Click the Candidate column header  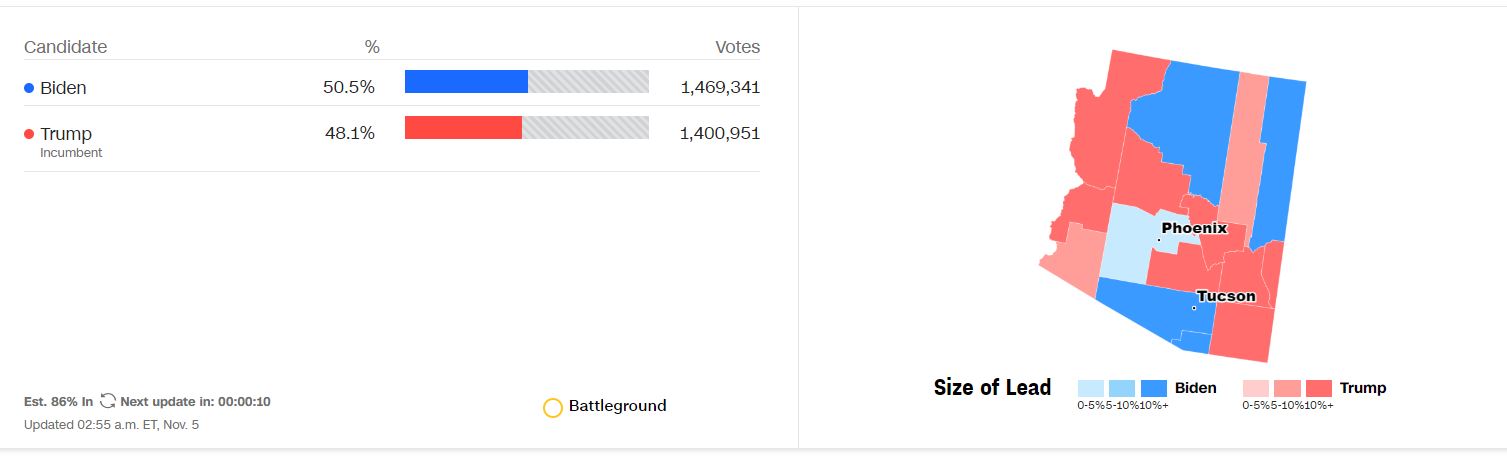click(x=66, y=47)
